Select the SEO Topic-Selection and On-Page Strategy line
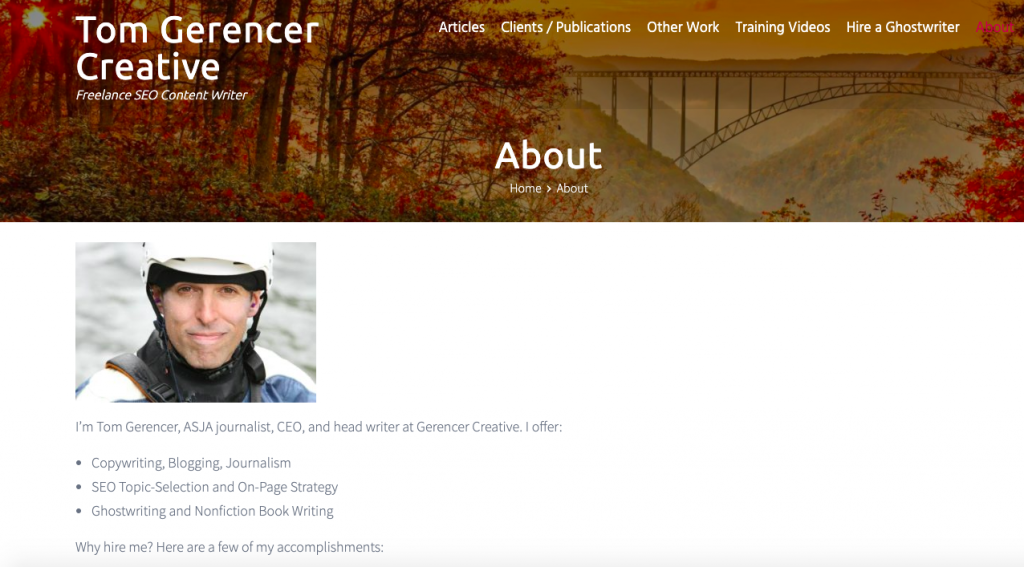The width and height of the screenshot is (1024, 567). [214, 487]
